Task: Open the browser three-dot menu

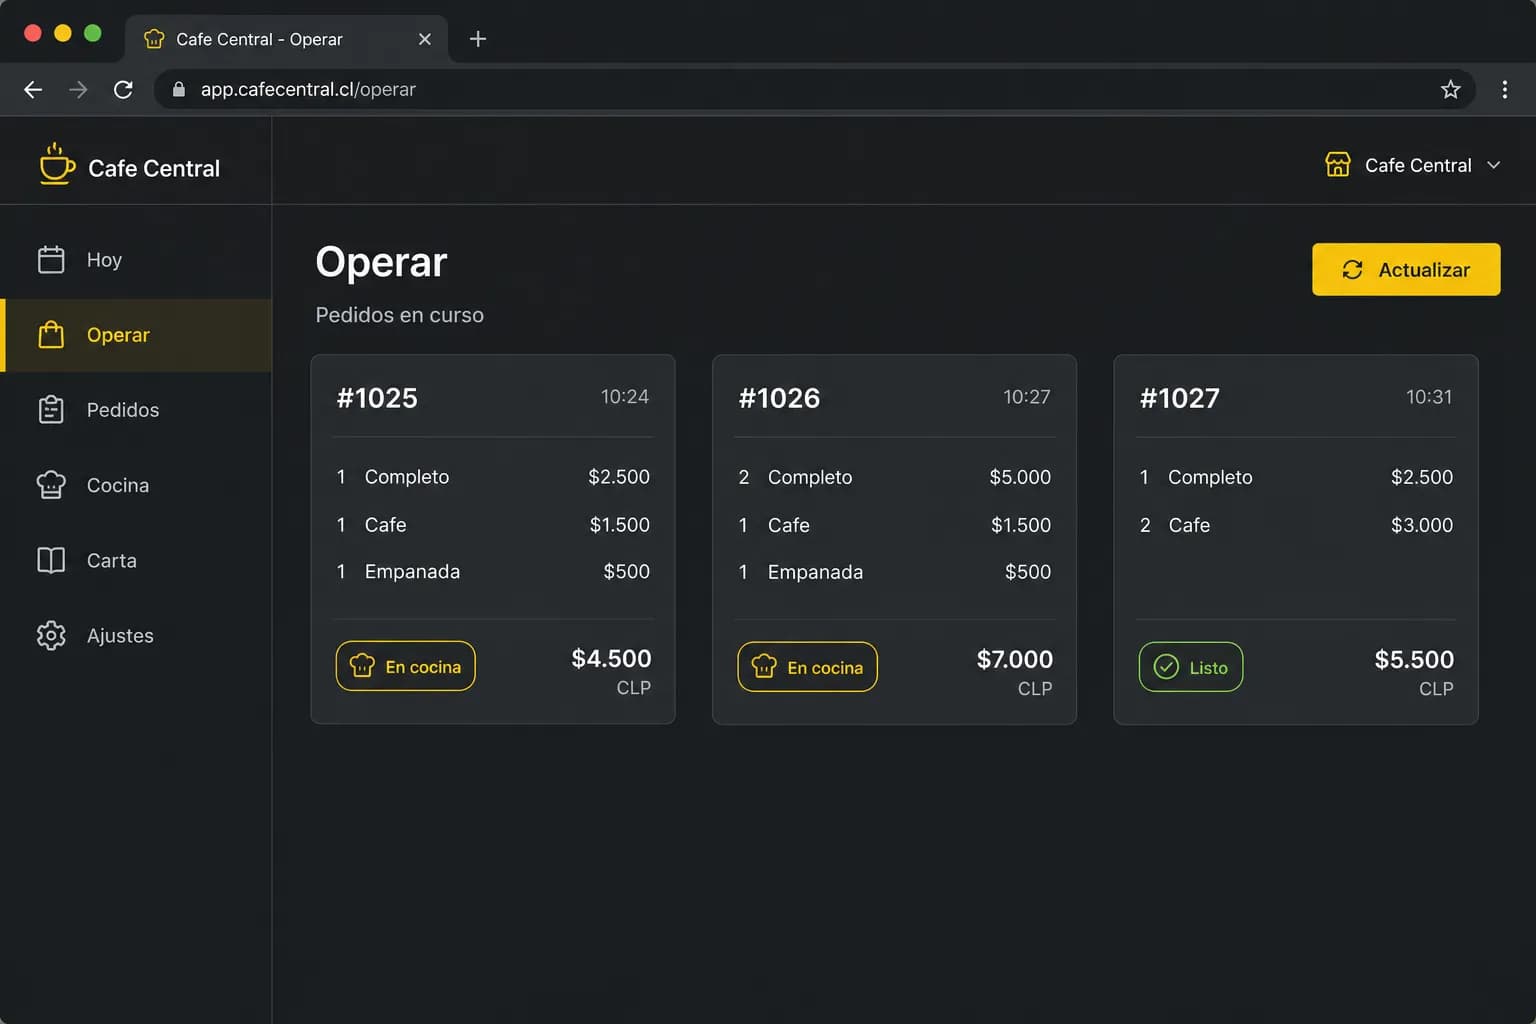Action: pyautogui.click(x=1505, y=90)
